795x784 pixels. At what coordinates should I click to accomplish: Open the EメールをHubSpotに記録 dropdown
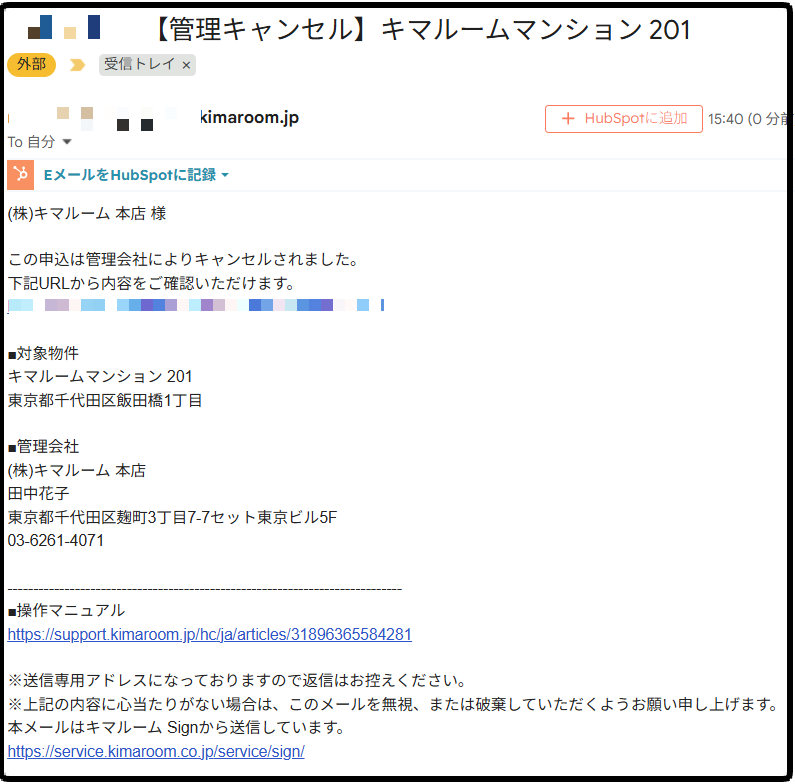(x=136, y=175)
